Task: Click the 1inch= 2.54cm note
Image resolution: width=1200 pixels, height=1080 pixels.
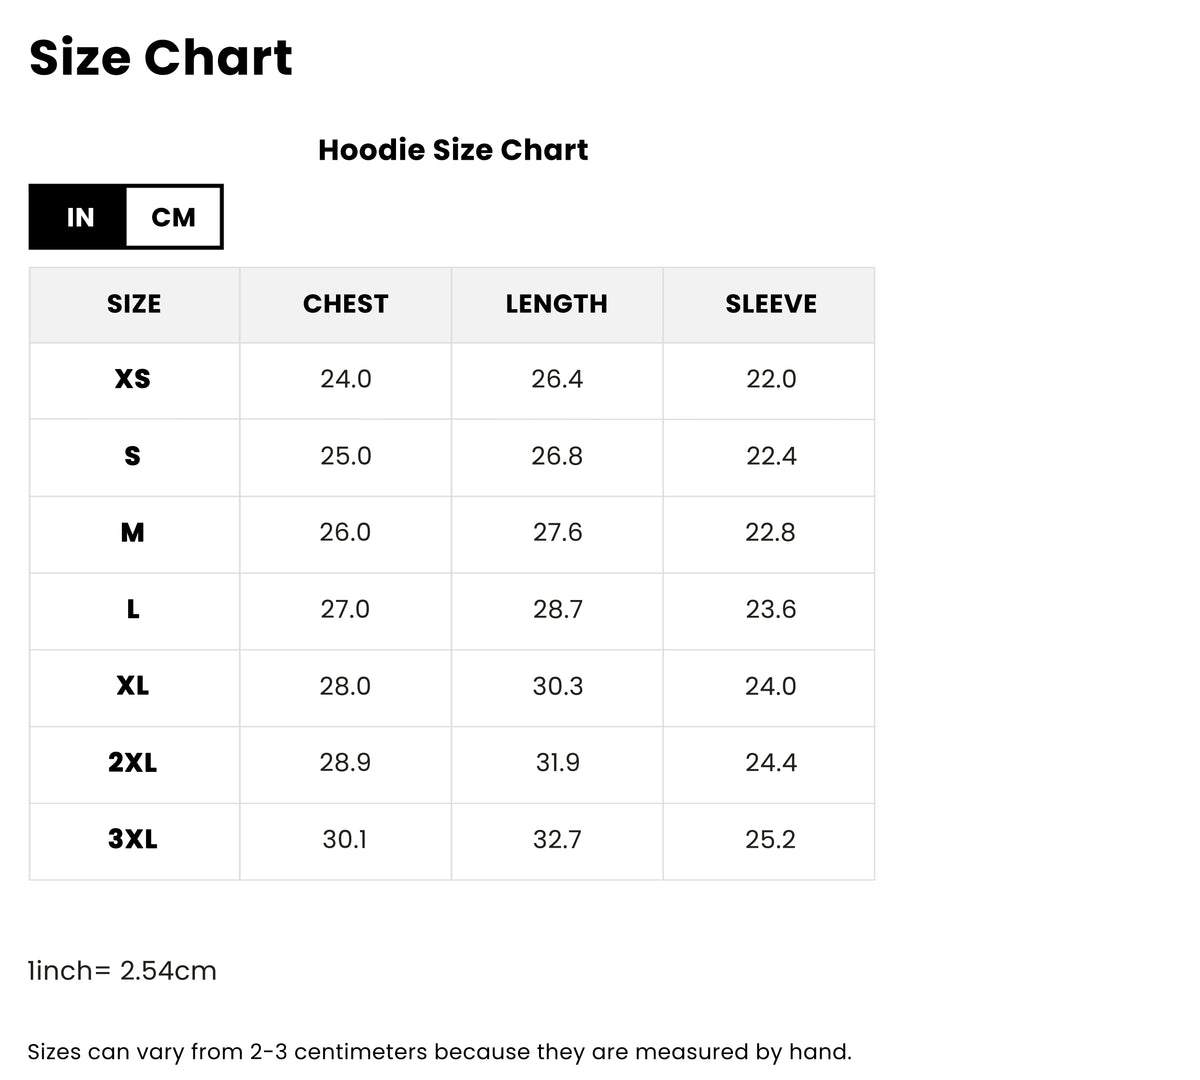Action: coord(122,971)
